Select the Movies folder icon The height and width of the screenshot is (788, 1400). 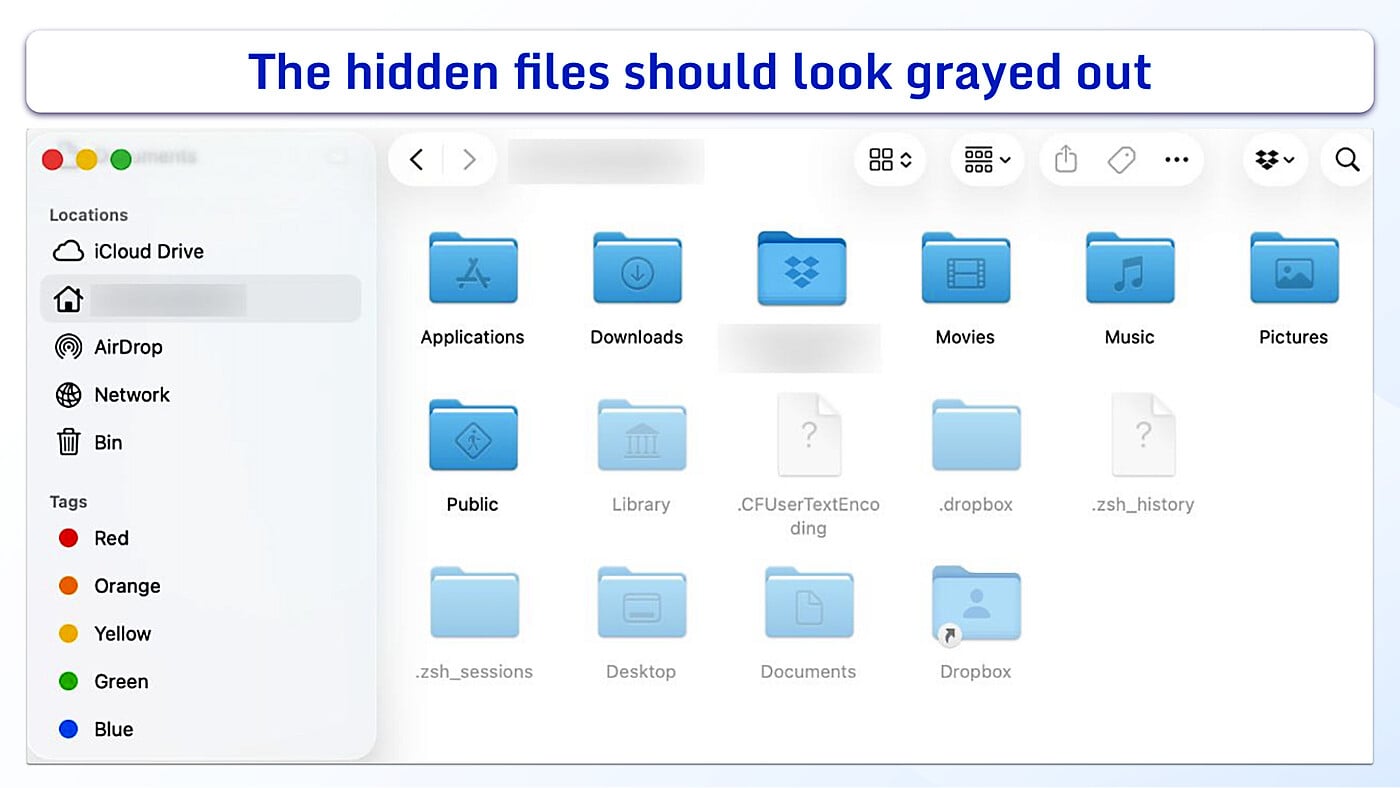[x=965, y=268]
